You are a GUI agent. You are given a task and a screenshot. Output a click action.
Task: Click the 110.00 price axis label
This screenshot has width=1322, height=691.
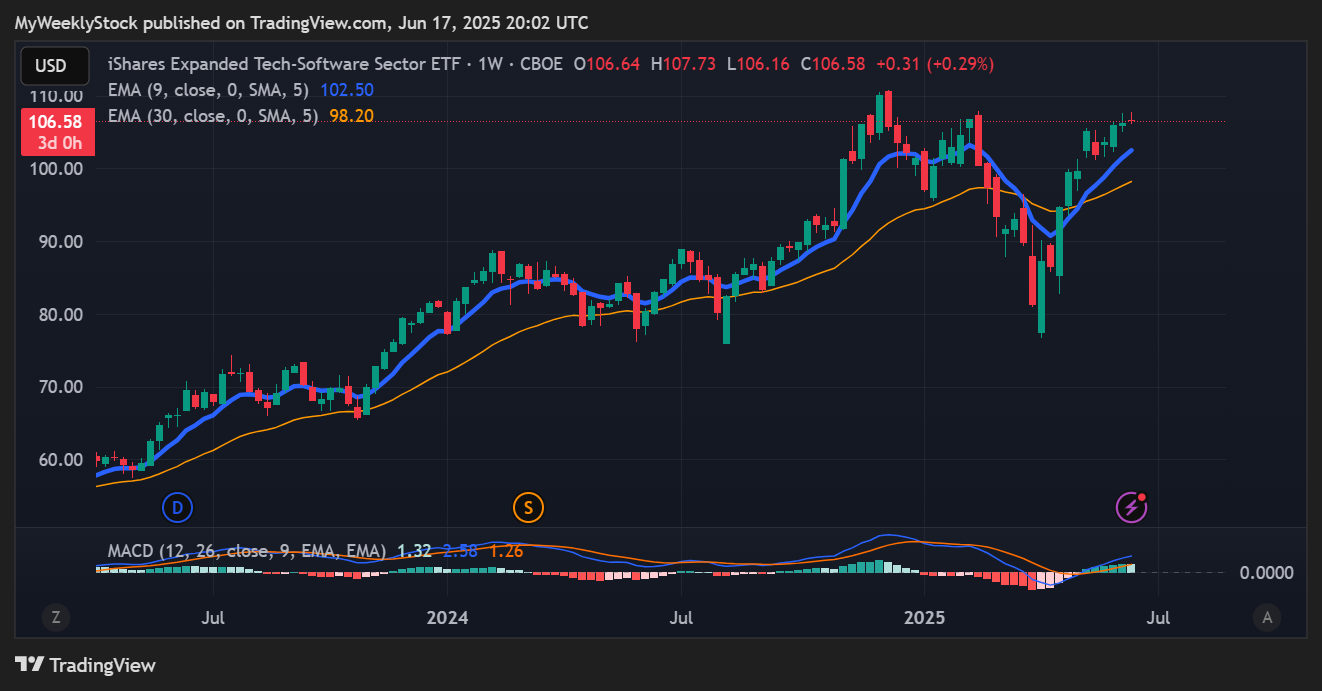[58, 96]
